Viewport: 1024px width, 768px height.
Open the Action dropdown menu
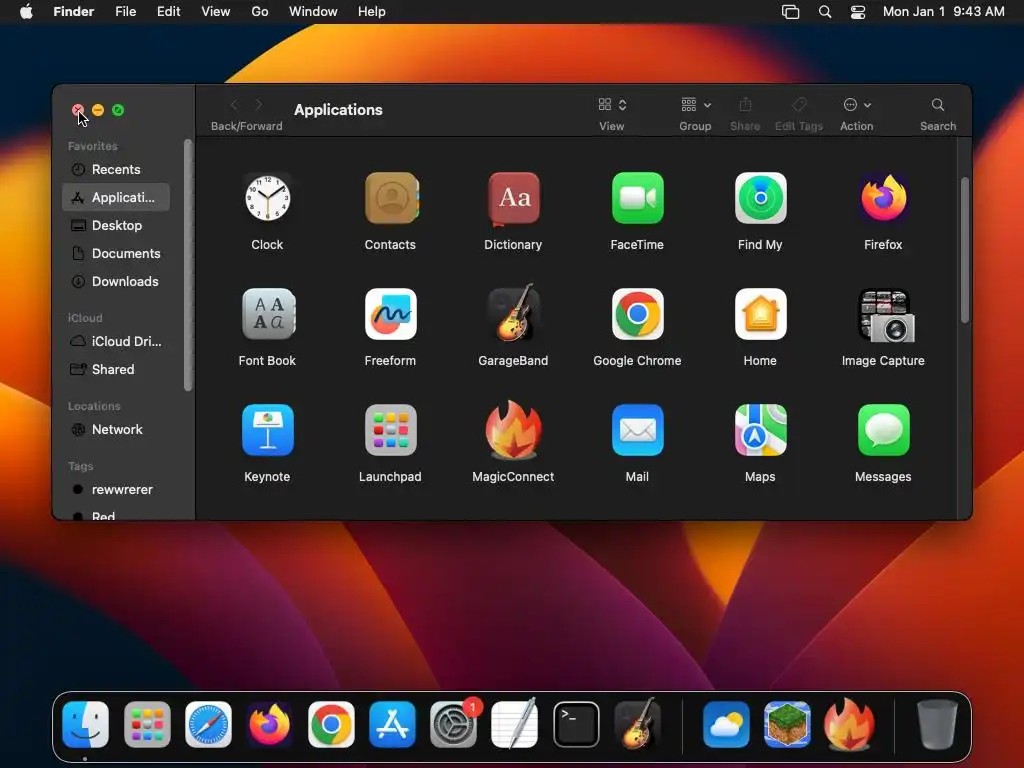(x=857, y=104)
